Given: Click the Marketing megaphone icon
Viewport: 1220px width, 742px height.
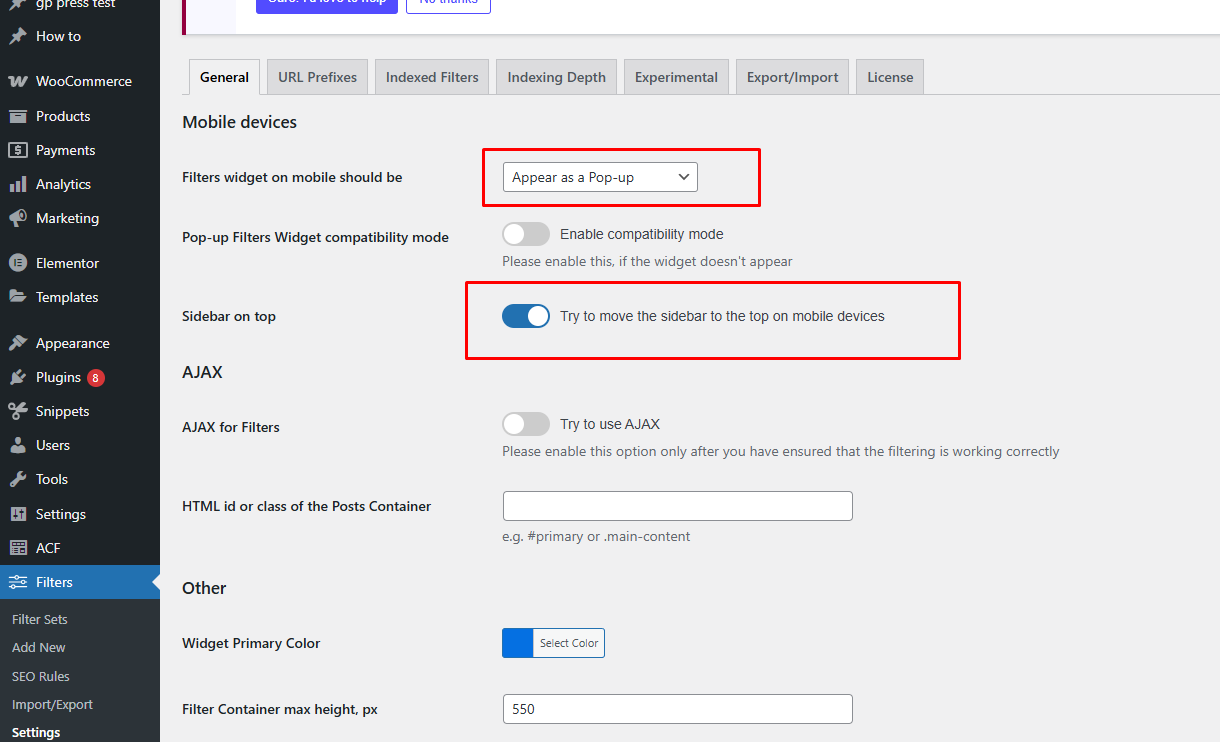Looking at the screenshot, I should pos(17,218).
